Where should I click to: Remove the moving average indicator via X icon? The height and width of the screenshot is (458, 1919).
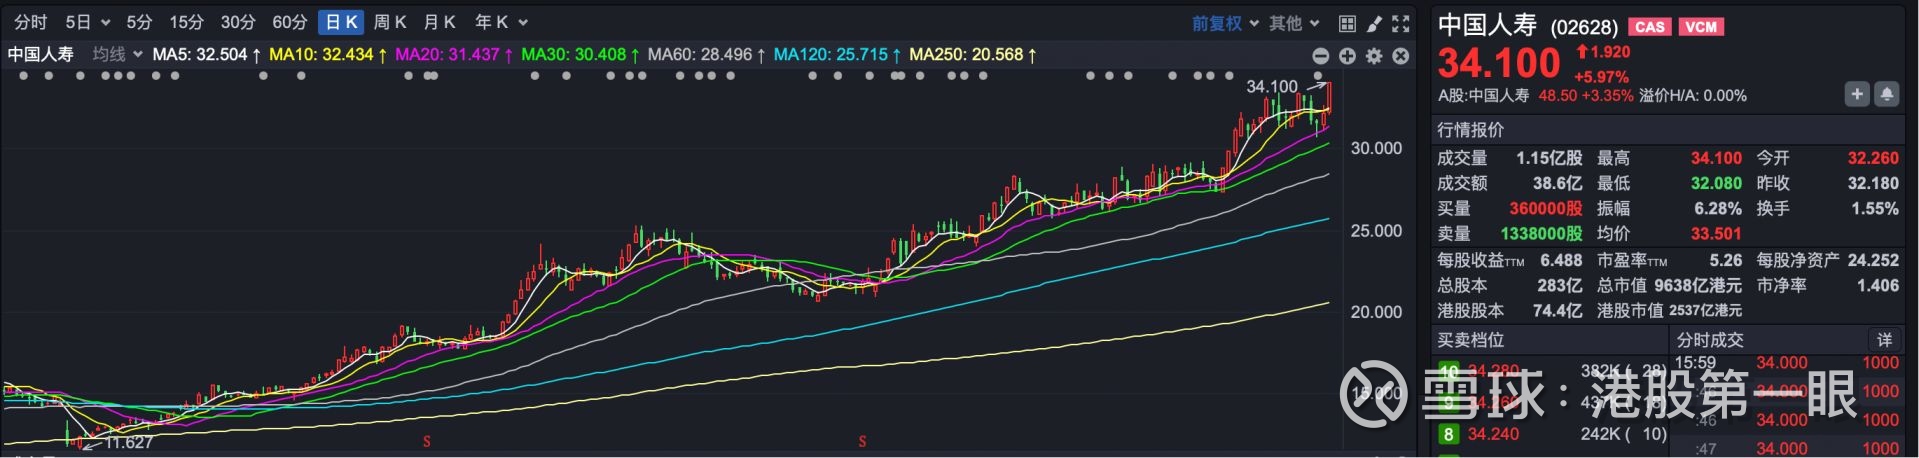(x=1401, y=56)
